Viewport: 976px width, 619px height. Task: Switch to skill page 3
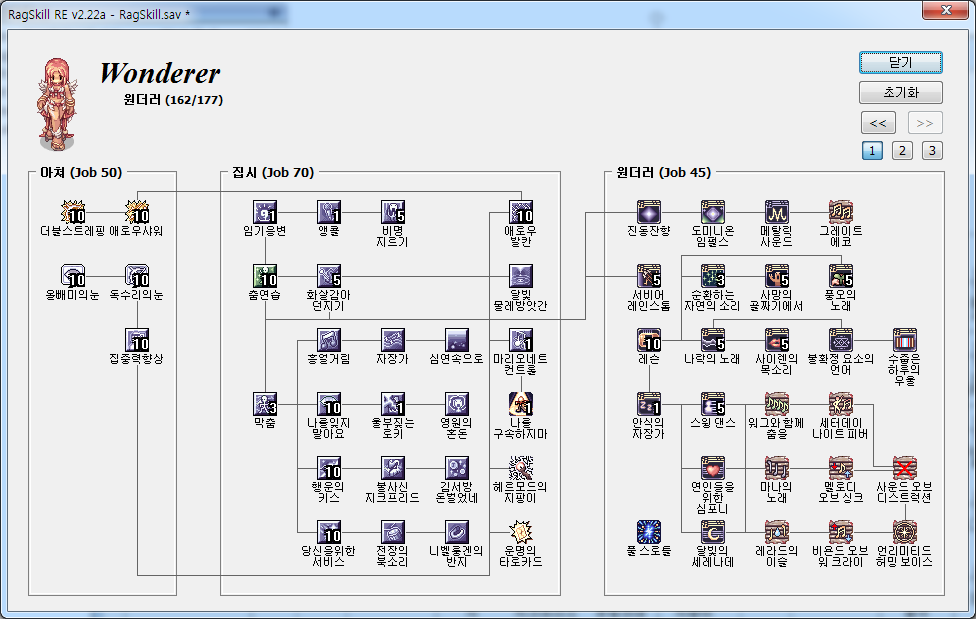[x=932, y=151]
